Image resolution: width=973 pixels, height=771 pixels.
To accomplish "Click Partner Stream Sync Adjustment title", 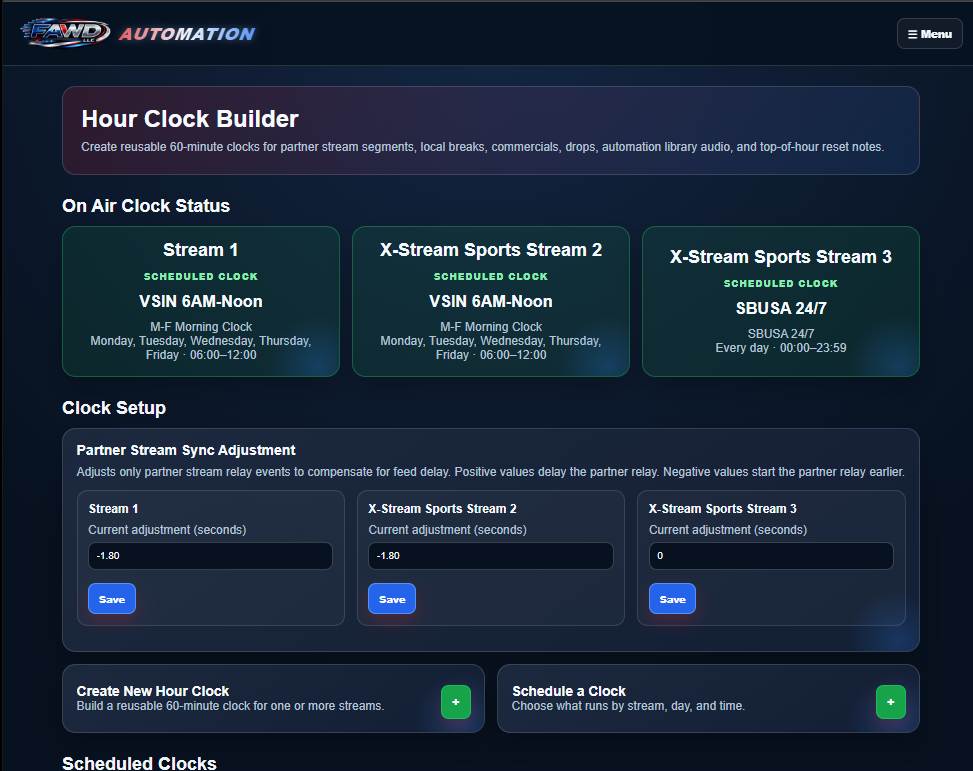I will pyautogui.click(x=186, y=450).
